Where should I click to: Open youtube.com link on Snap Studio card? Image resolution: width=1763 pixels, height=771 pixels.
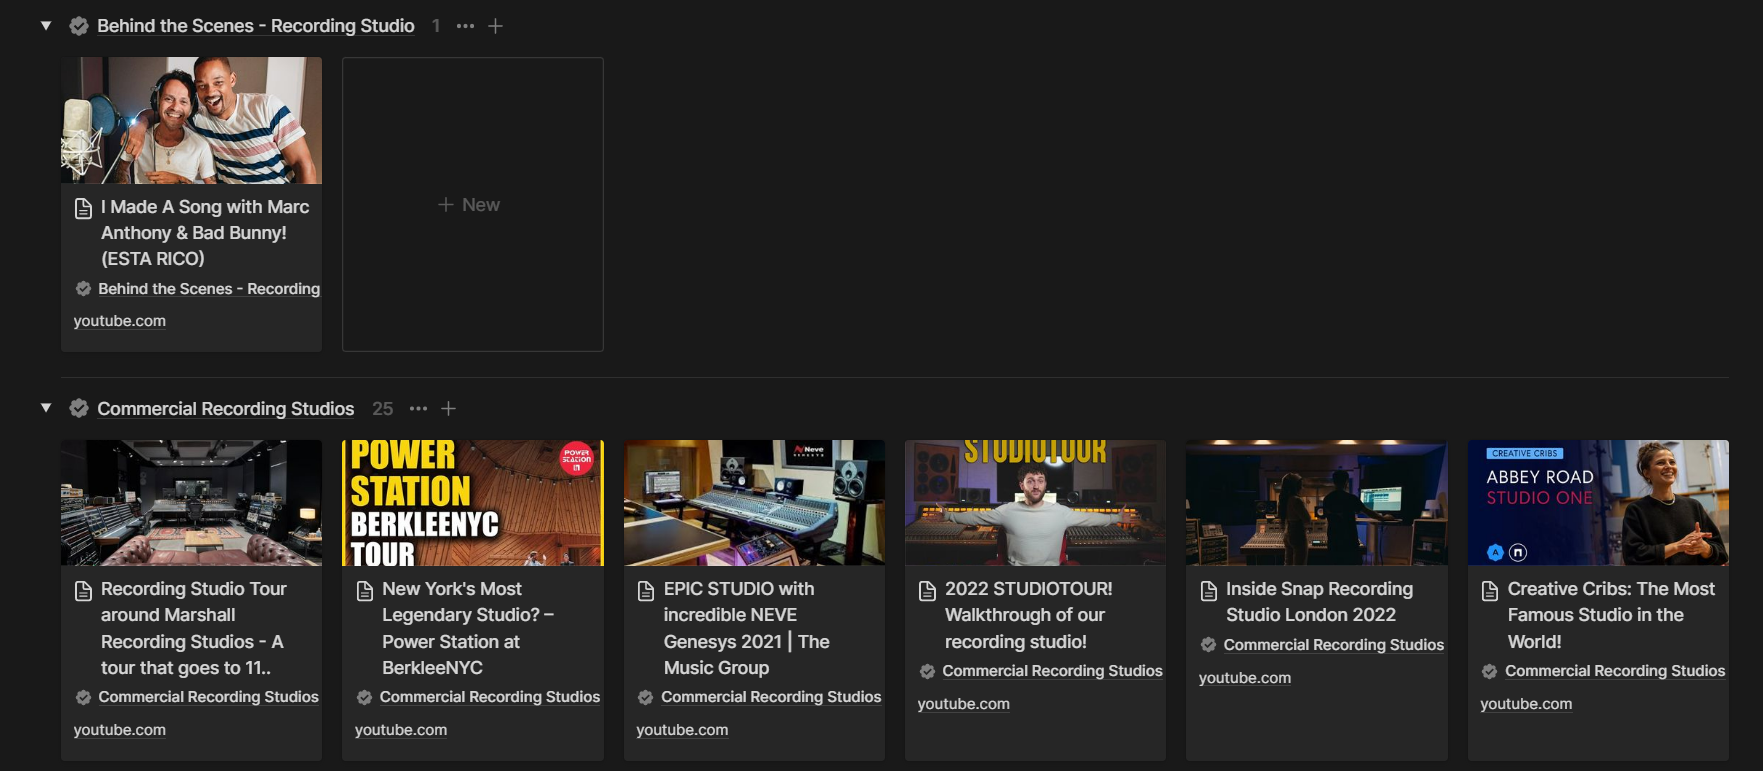tap(1245, 678)
